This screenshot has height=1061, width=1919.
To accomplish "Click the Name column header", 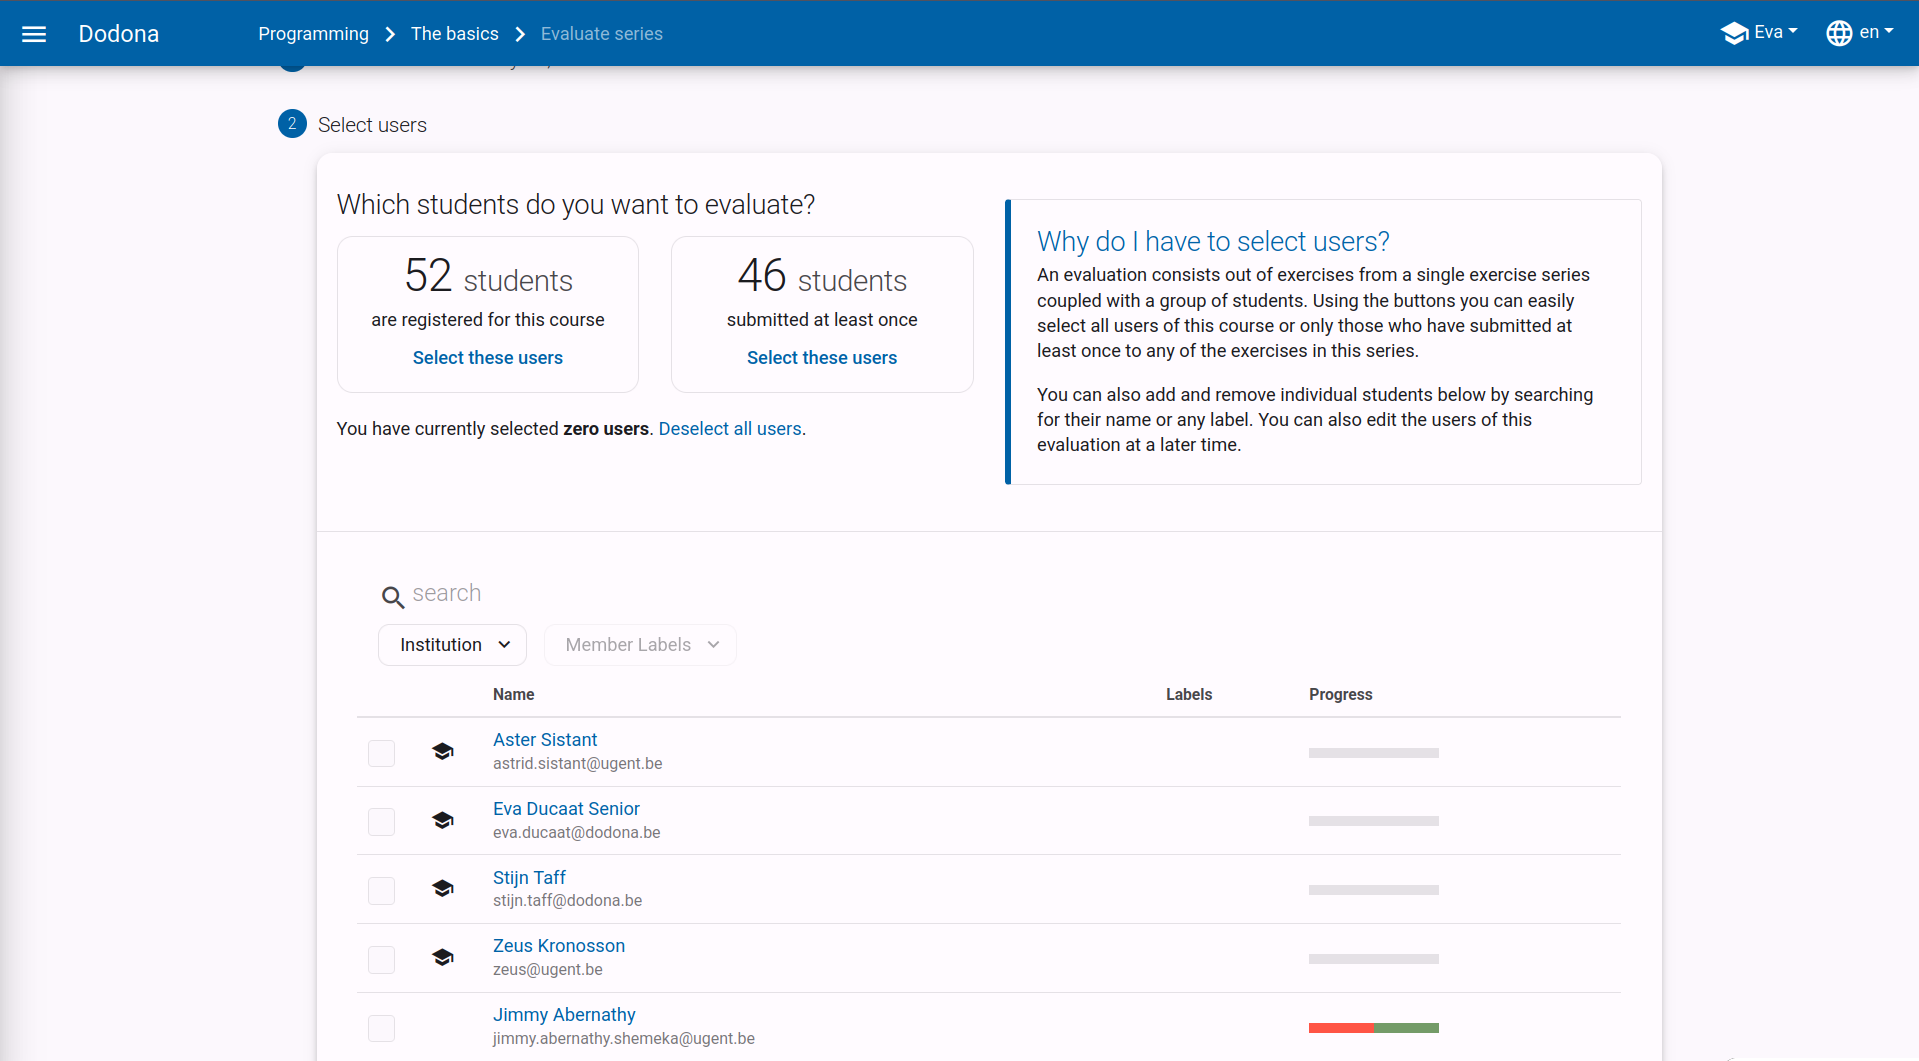I will (x=513, y=695).
